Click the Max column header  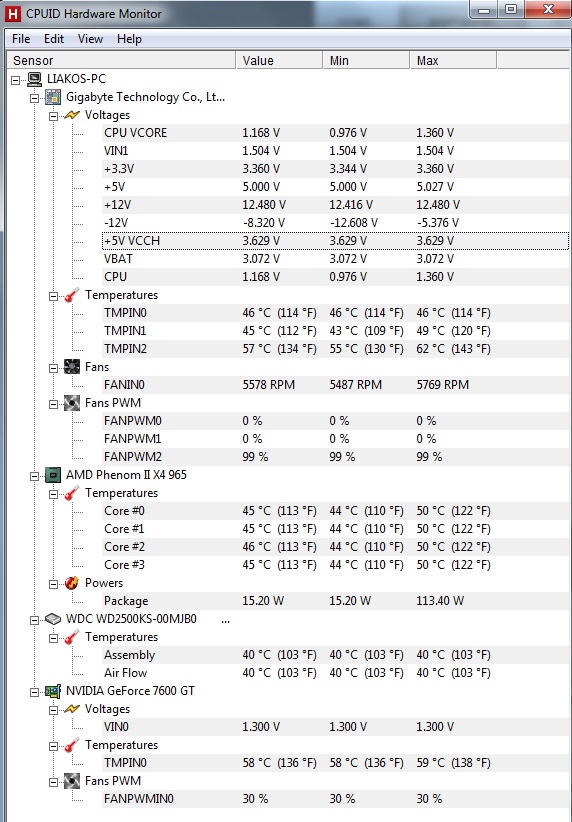(x=453, y=60)
